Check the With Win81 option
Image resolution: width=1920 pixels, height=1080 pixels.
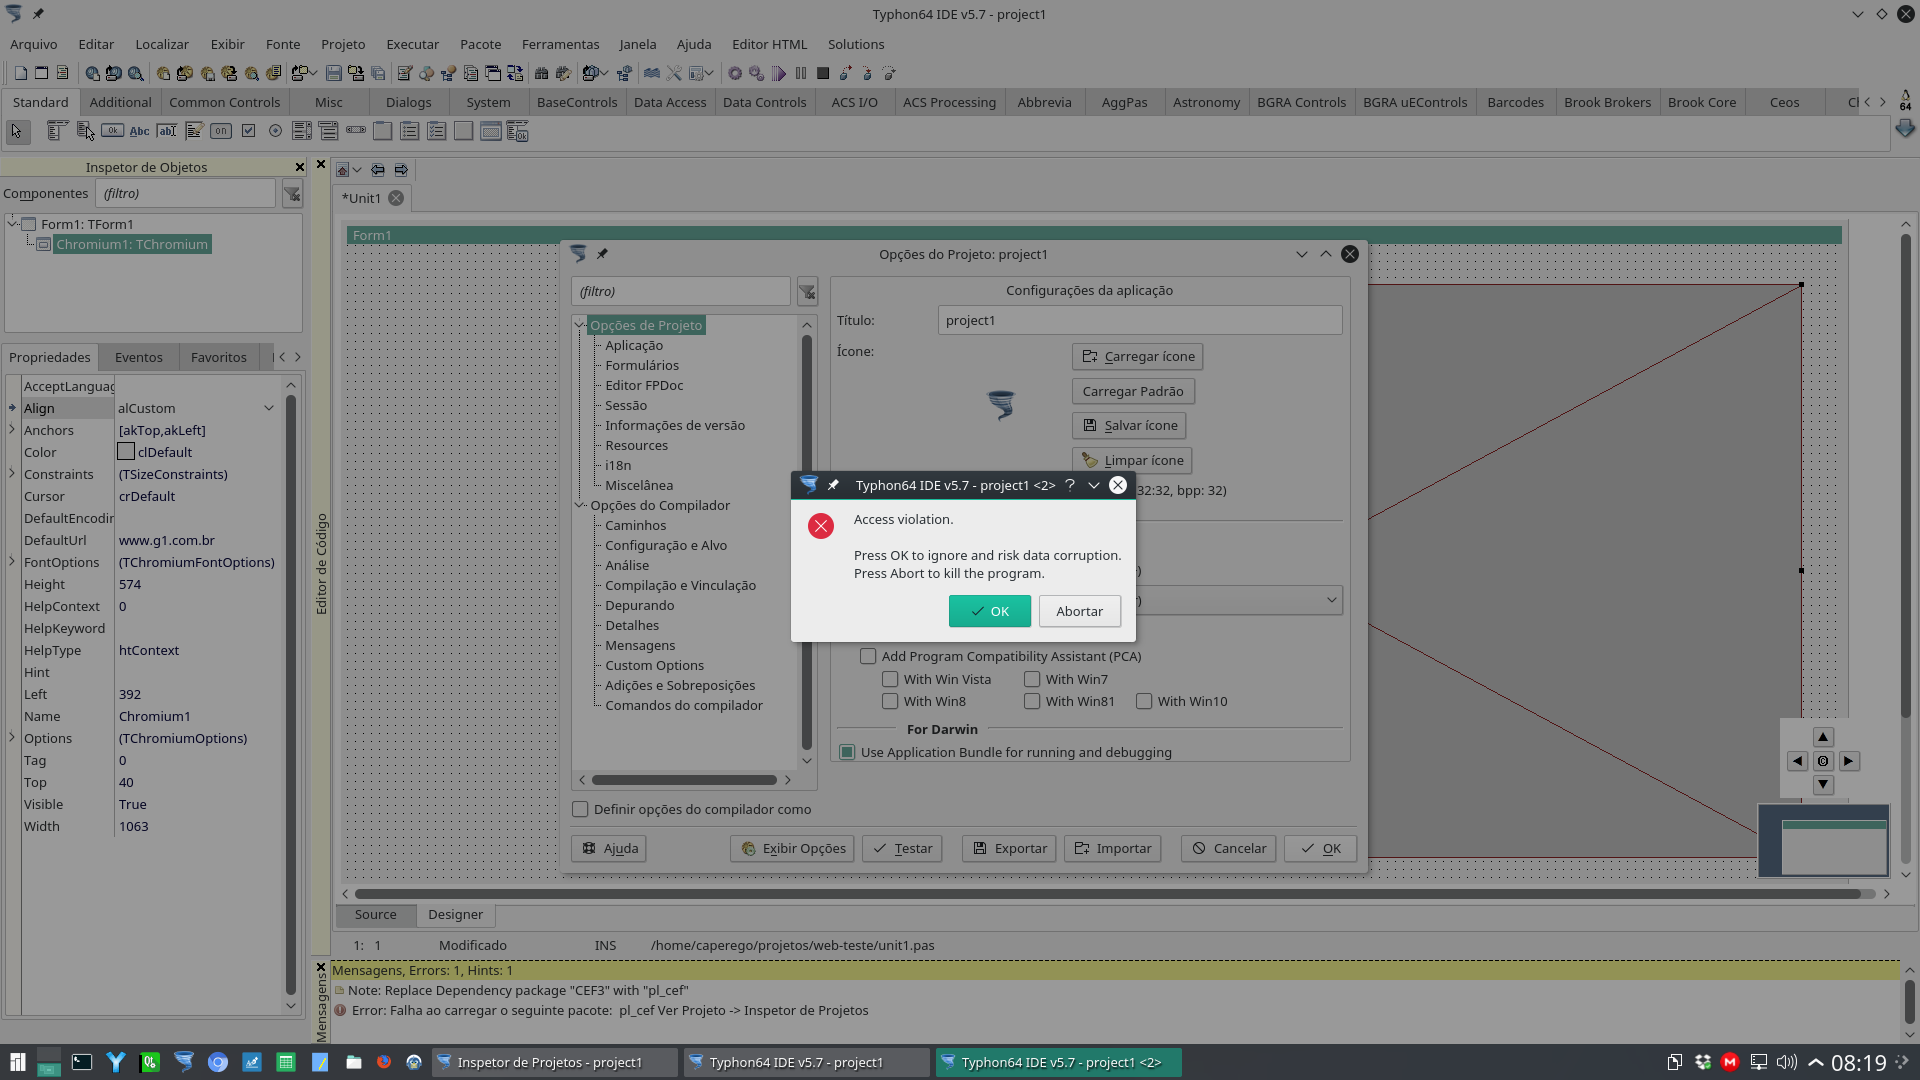pos(1032,701)
